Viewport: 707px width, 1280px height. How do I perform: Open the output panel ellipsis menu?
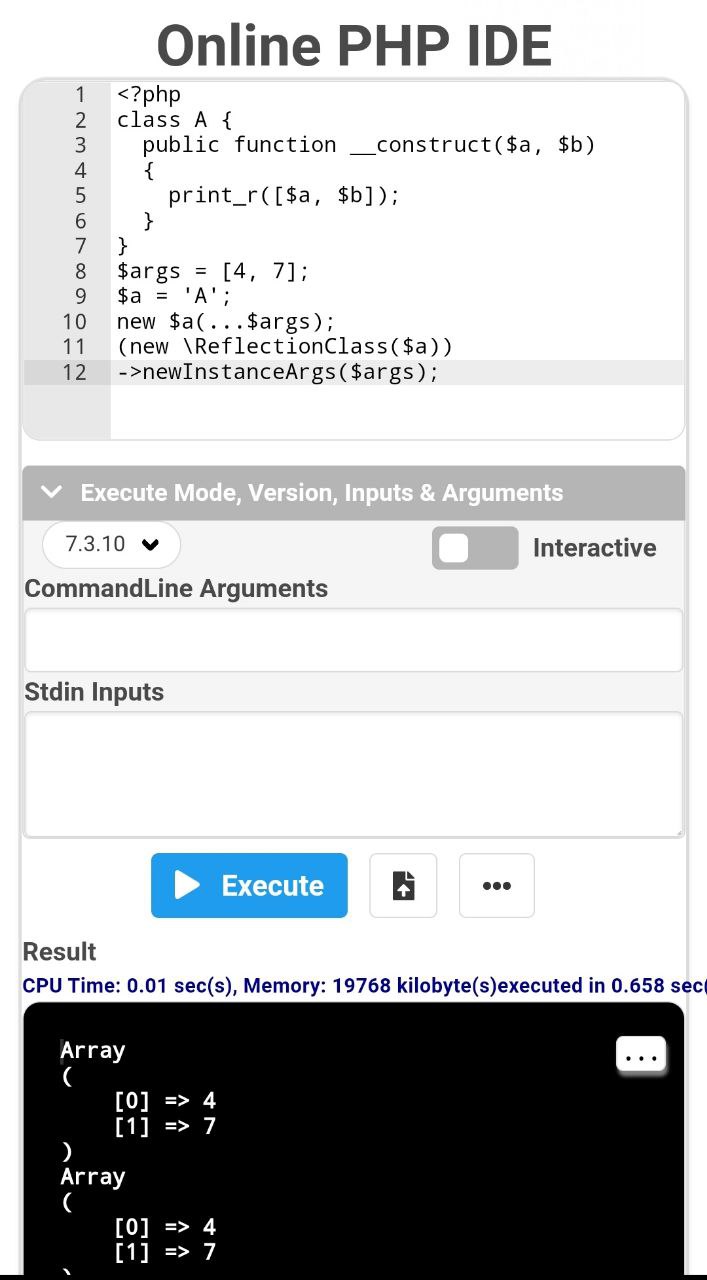[641, 1055]
